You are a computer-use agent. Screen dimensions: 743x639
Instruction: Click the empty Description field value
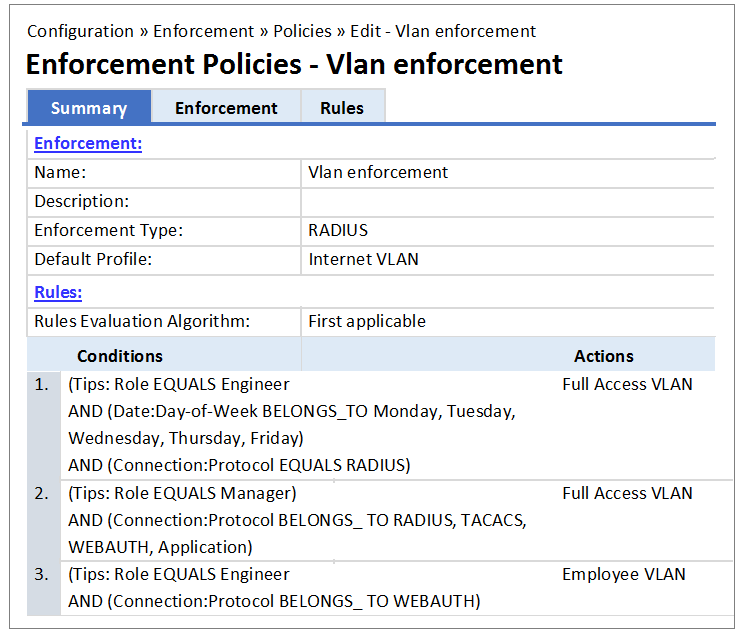pos(506,201)
